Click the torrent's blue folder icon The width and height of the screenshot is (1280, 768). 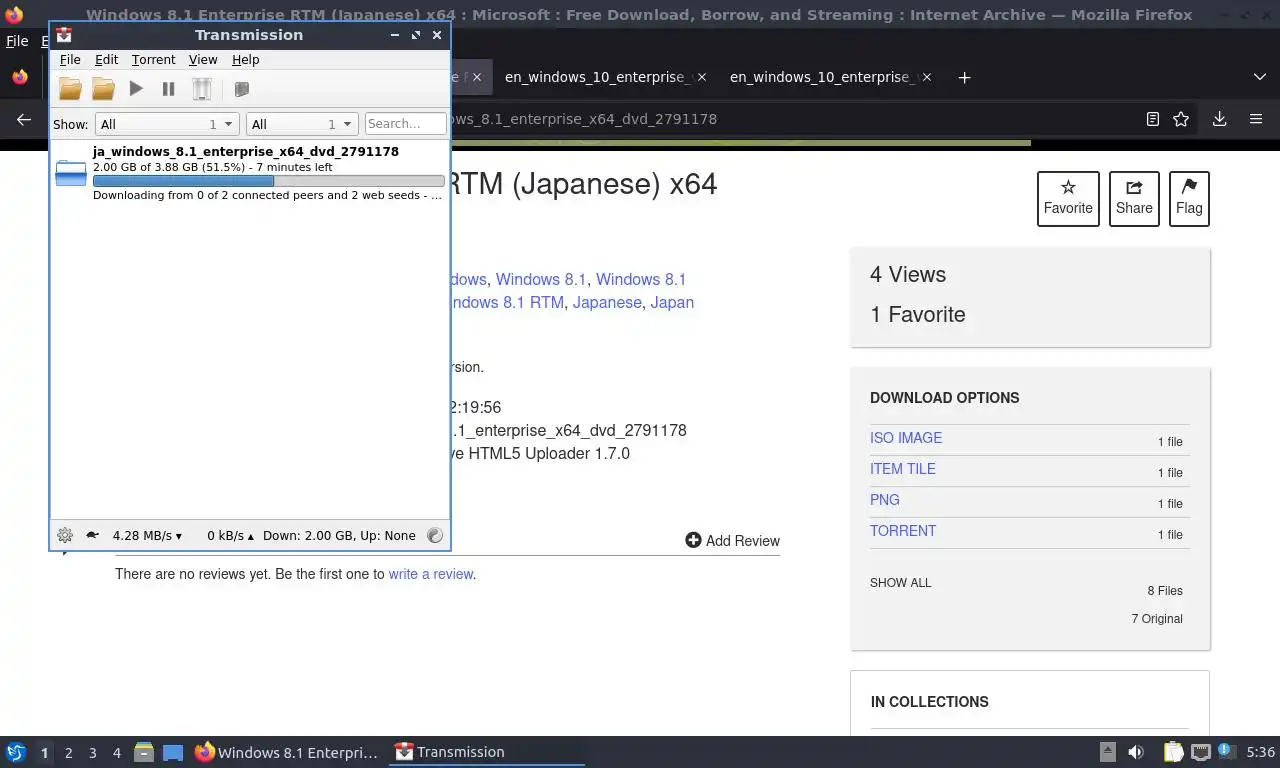71,173
